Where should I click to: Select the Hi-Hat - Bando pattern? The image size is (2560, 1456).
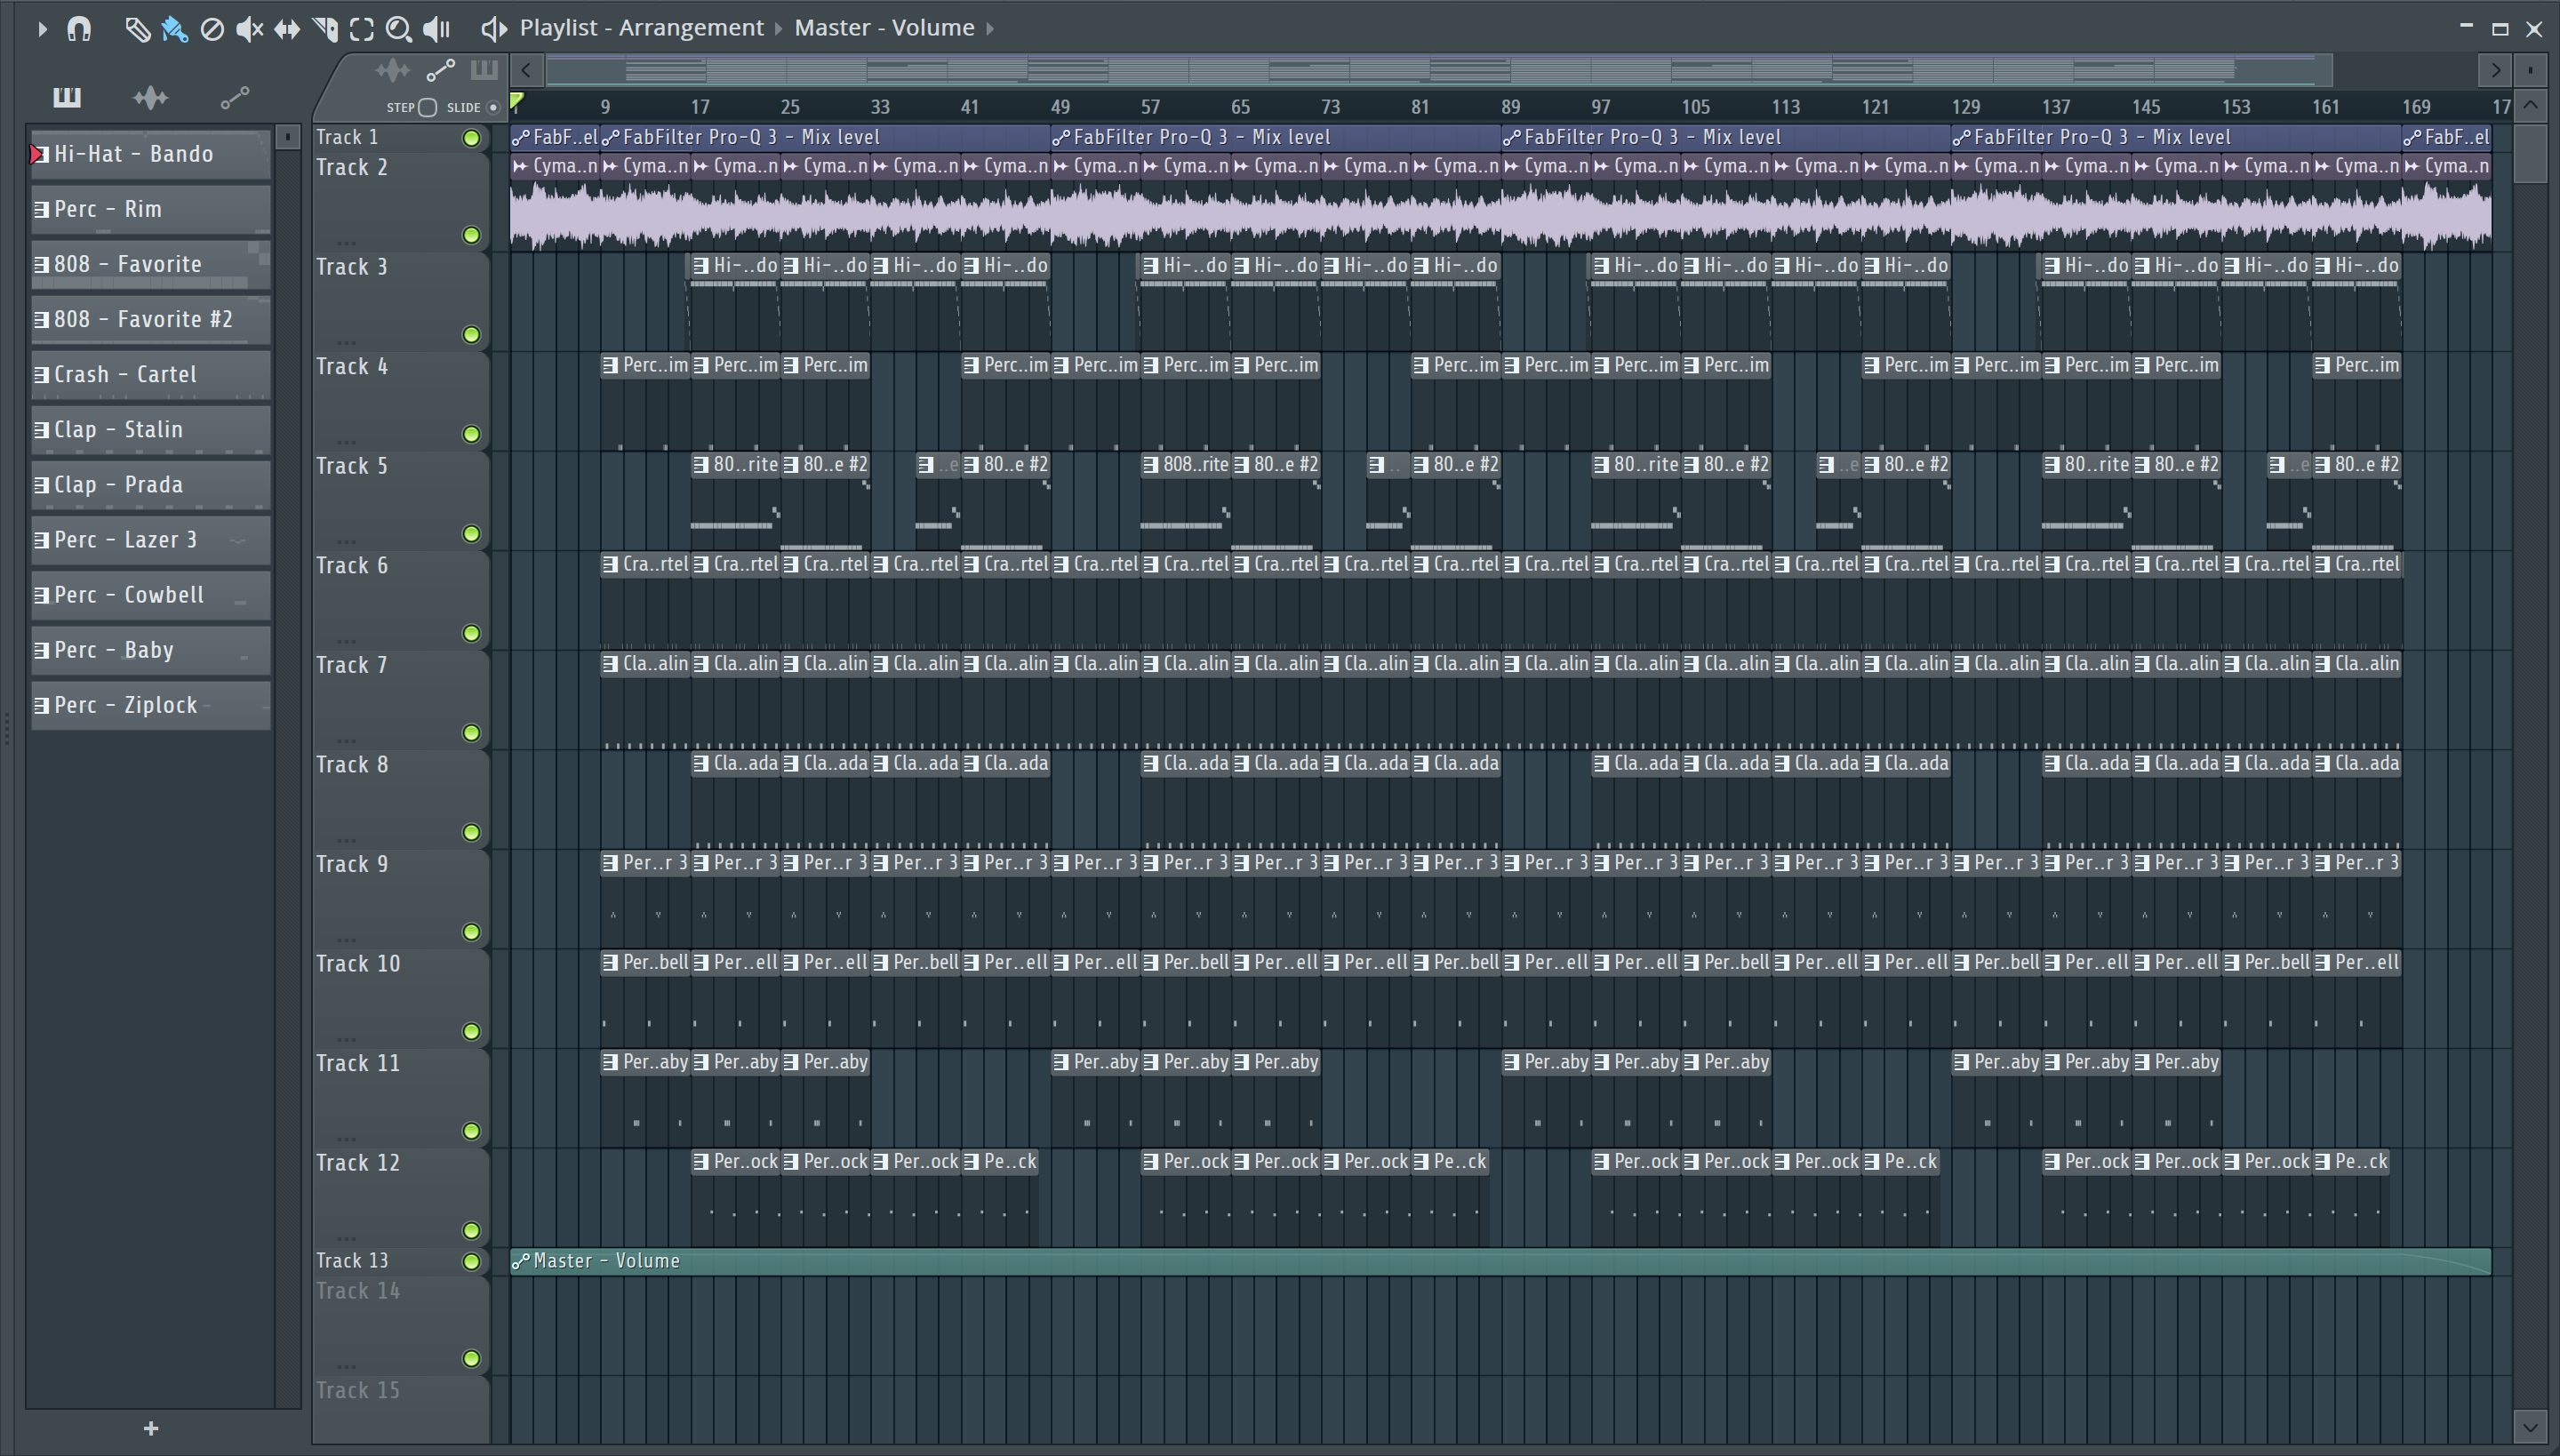coord(151,154)
